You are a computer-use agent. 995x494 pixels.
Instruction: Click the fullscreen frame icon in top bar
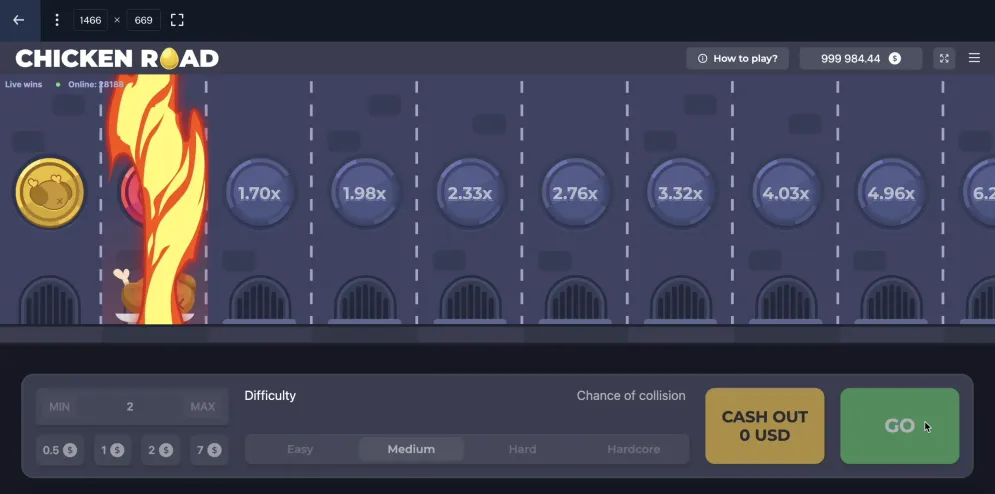177,20
